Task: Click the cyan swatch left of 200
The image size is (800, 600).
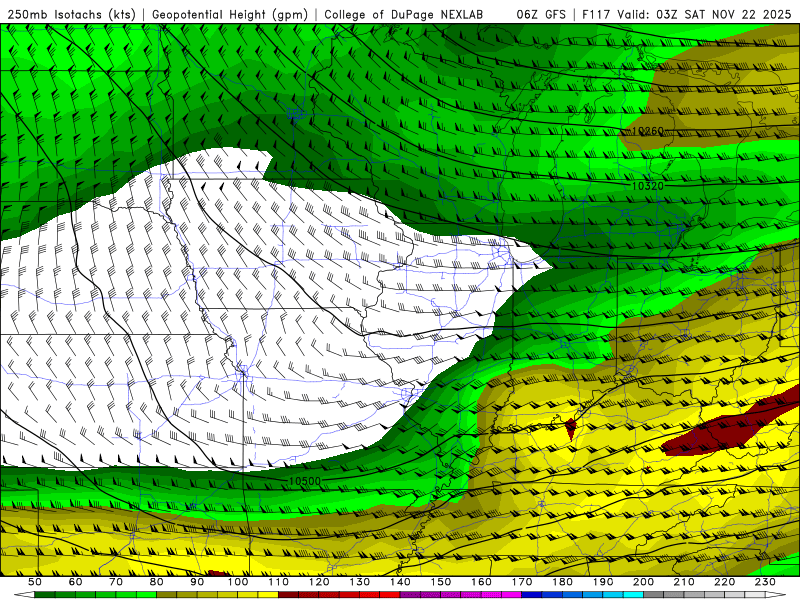Action: click(x=633, y=595)
